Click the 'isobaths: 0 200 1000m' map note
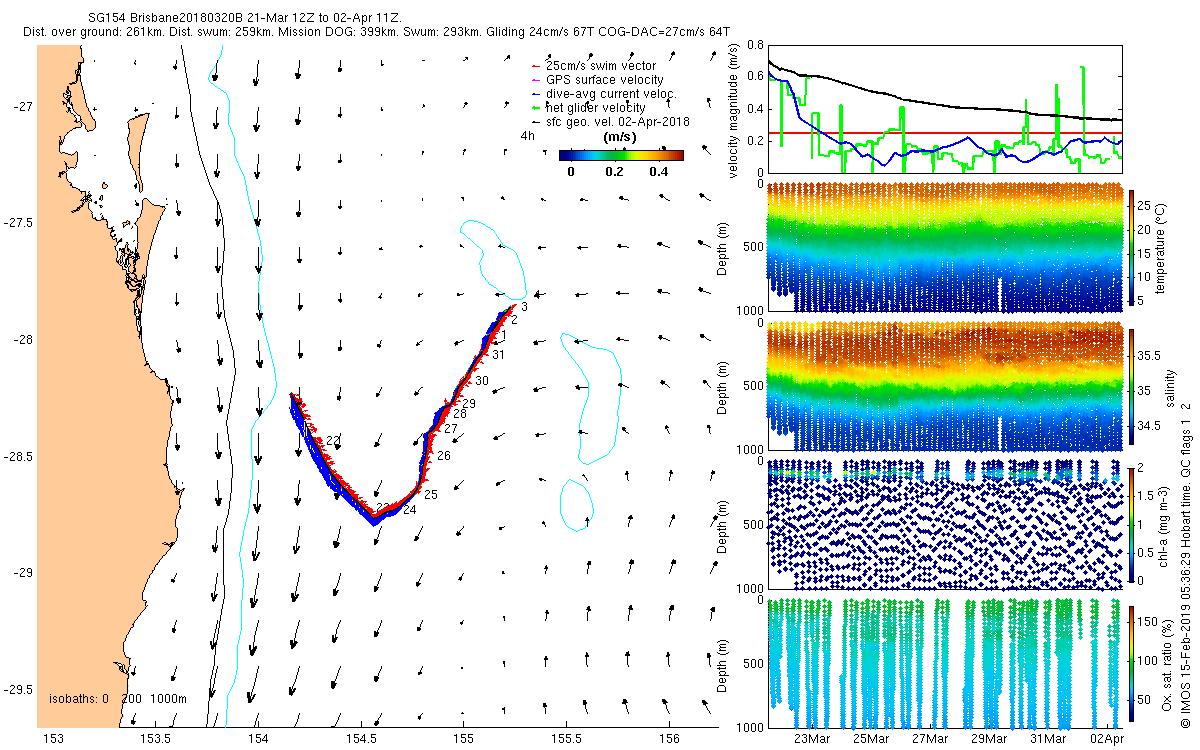The height and width of the screenshot is (750, 1200). click(x=118, y=698)
